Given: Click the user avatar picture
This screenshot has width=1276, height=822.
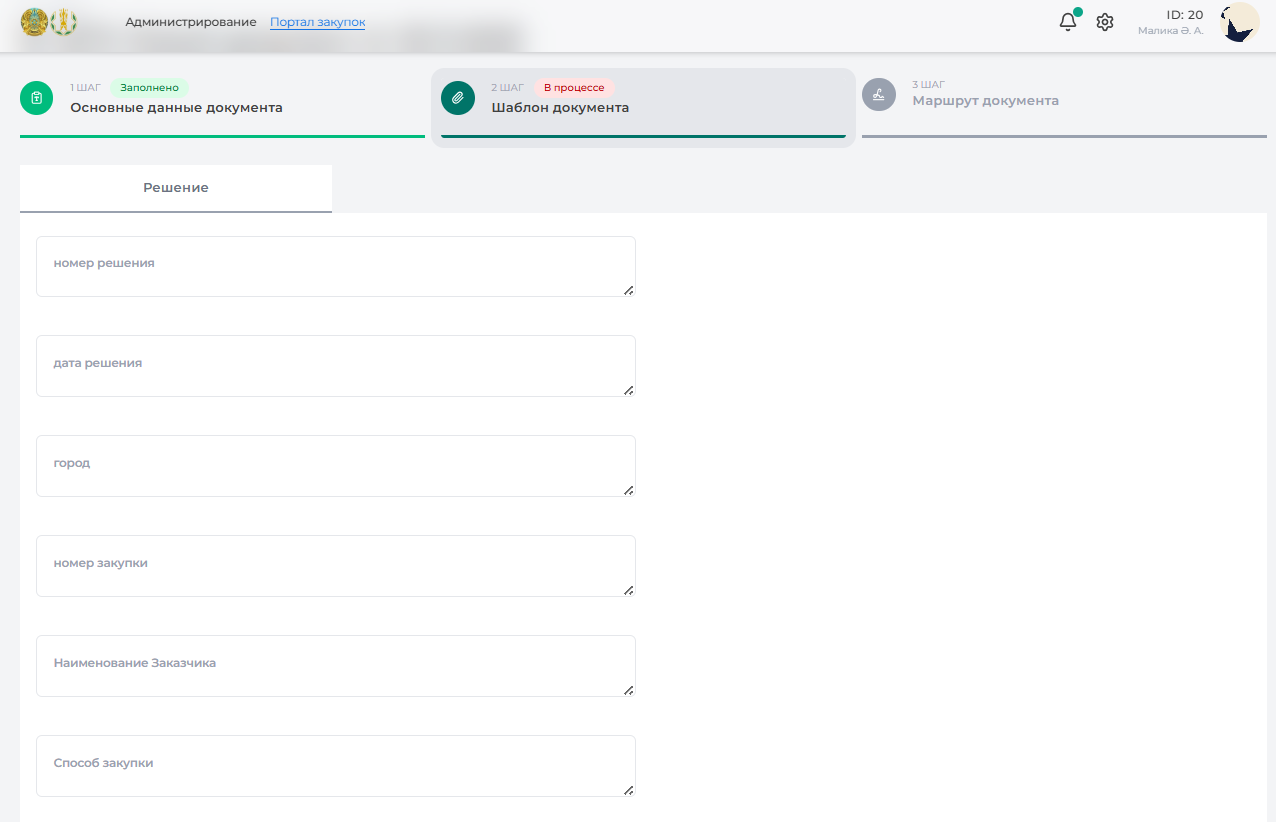Looking at the screenshot, I should click(1240, 22).
